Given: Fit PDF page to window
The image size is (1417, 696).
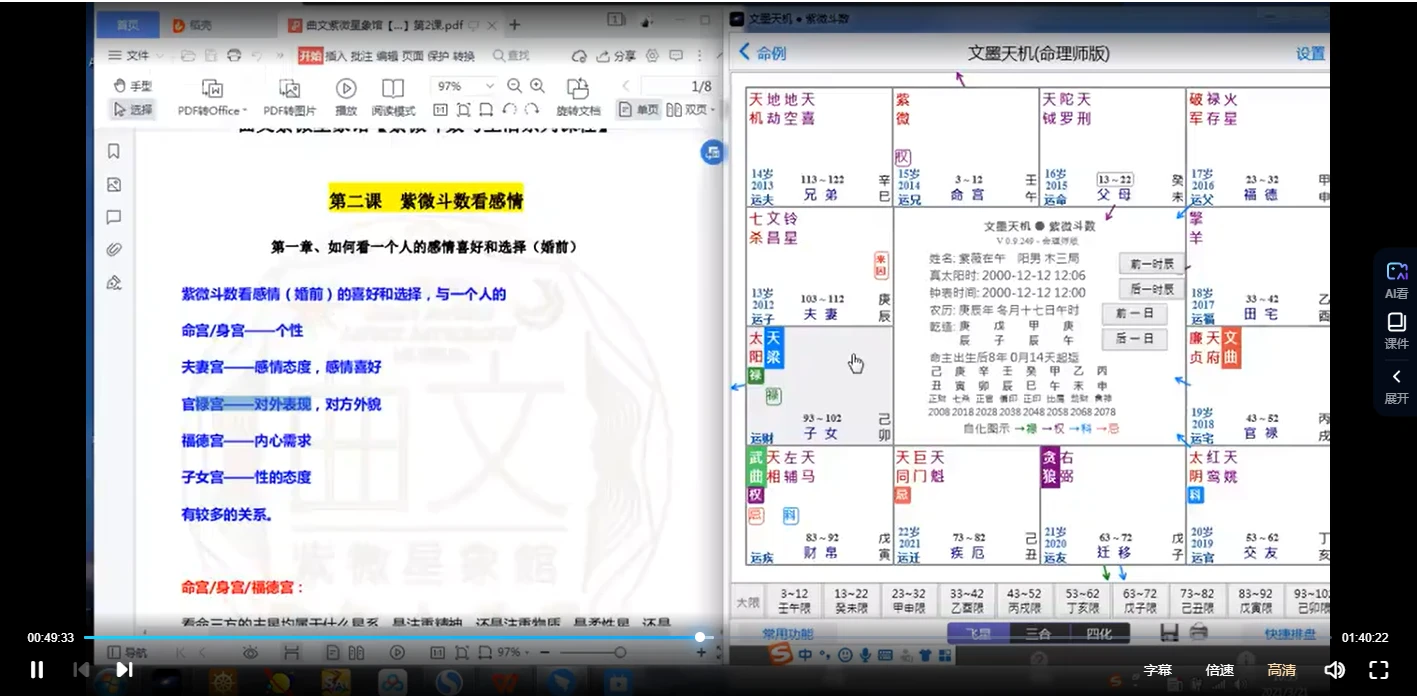Looking at the screenshot, I should click(463, 110).
